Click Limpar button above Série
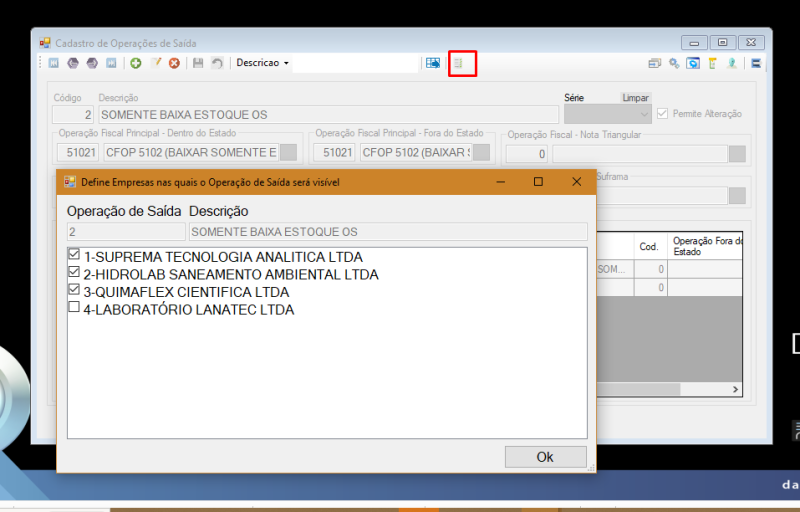 (635, 97)
